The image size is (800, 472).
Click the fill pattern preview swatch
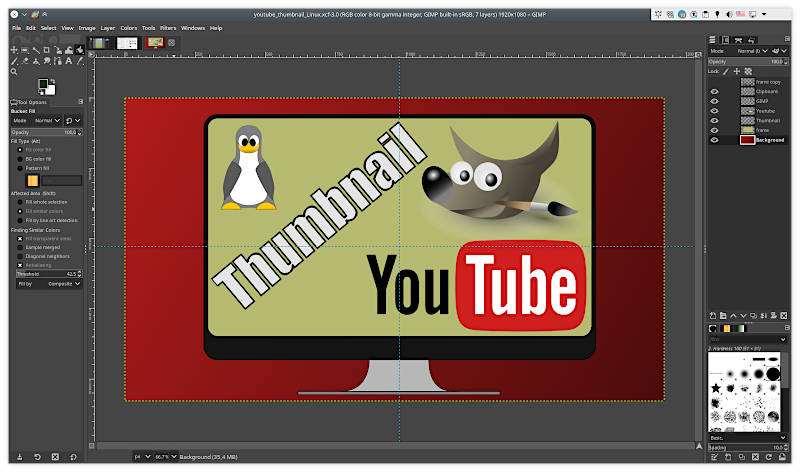(x=33, y=181)
